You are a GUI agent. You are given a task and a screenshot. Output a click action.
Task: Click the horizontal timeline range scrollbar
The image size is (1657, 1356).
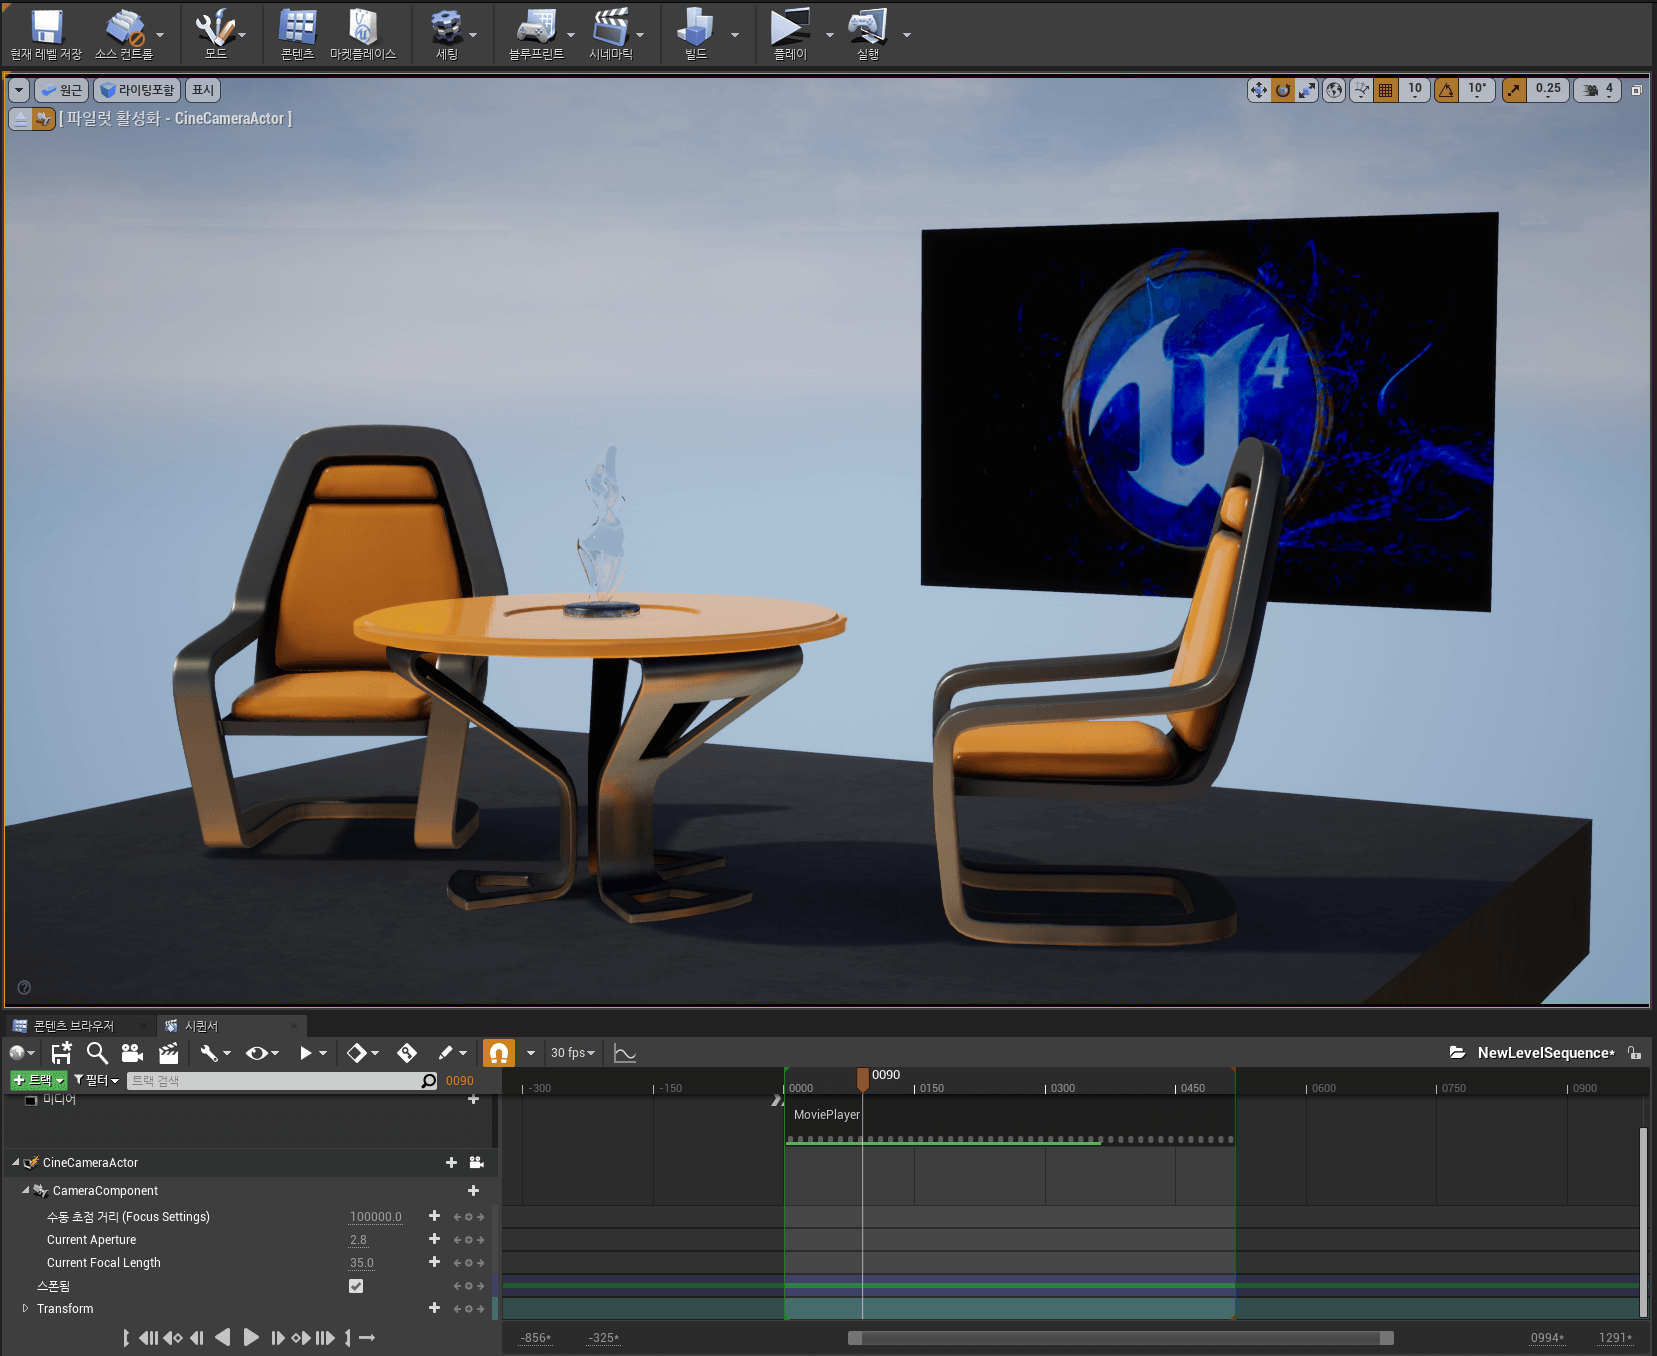coord(1121,1338)
